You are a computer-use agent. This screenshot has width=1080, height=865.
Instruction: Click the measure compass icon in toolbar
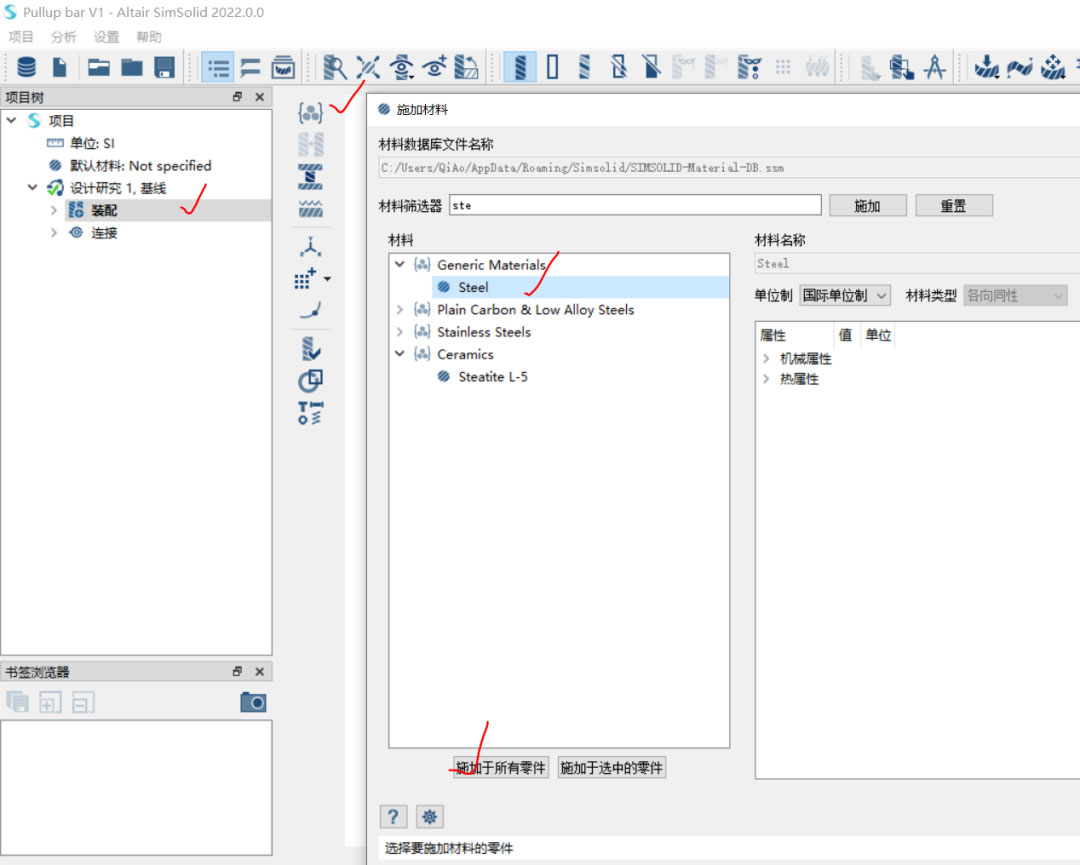coord(934,67)
